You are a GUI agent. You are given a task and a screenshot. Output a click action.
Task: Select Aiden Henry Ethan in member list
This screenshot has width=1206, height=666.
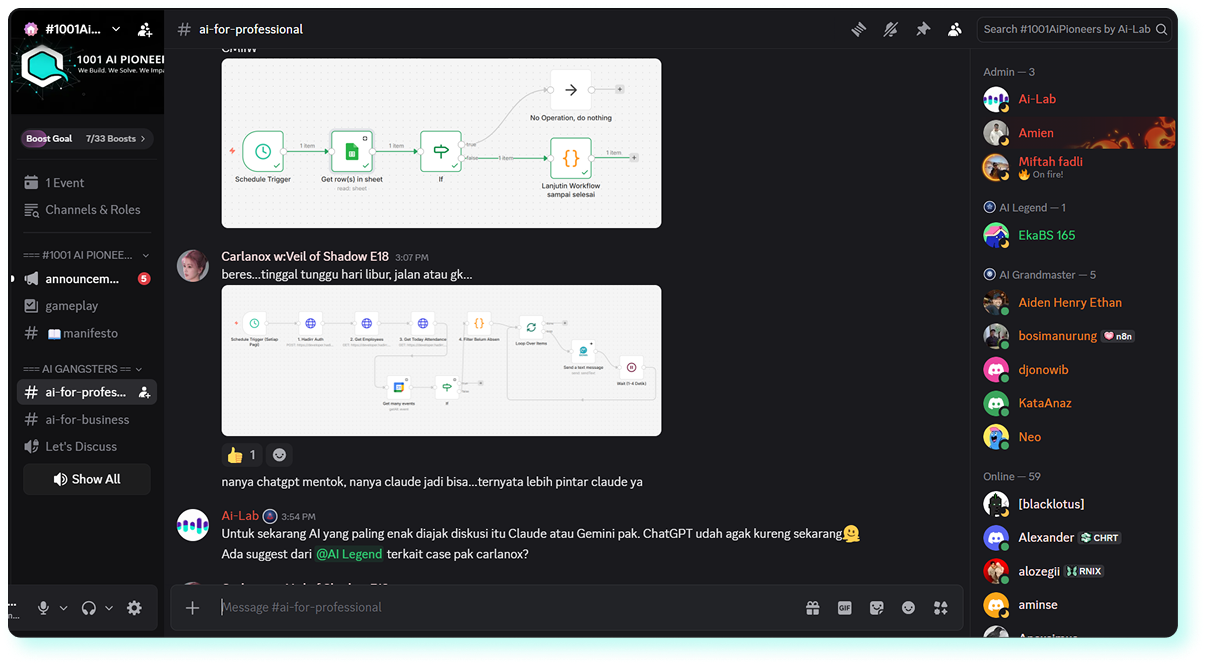pyautogui.click(x=1074, y=302)
